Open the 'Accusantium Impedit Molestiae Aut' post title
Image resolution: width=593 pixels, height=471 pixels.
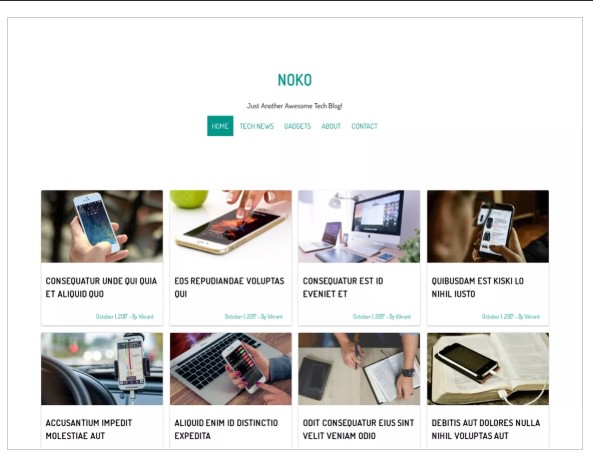(89, 429)
